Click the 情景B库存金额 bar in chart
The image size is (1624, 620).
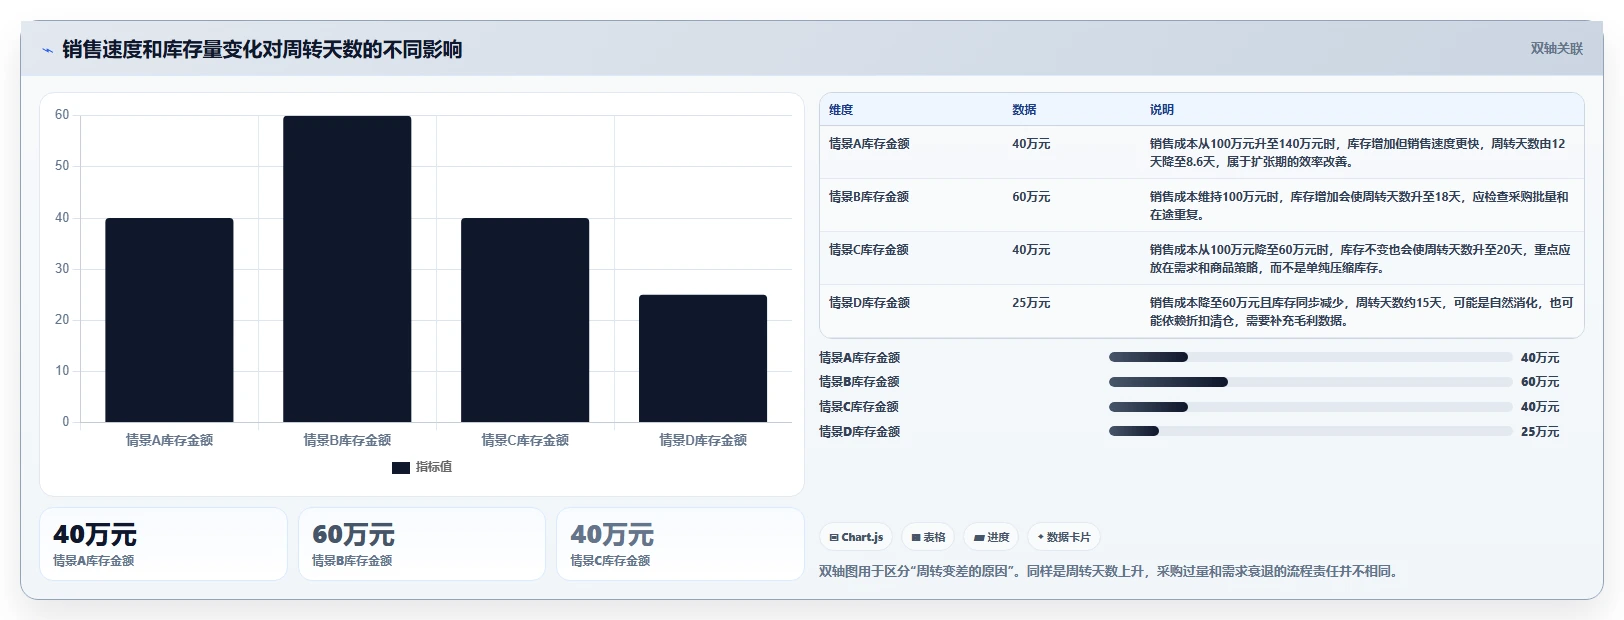(347, 269)
